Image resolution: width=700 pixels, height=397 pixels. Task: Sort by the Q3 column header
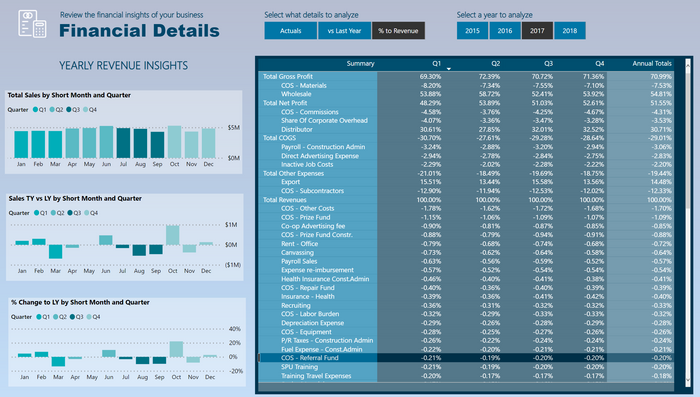[x=548, y=63]
